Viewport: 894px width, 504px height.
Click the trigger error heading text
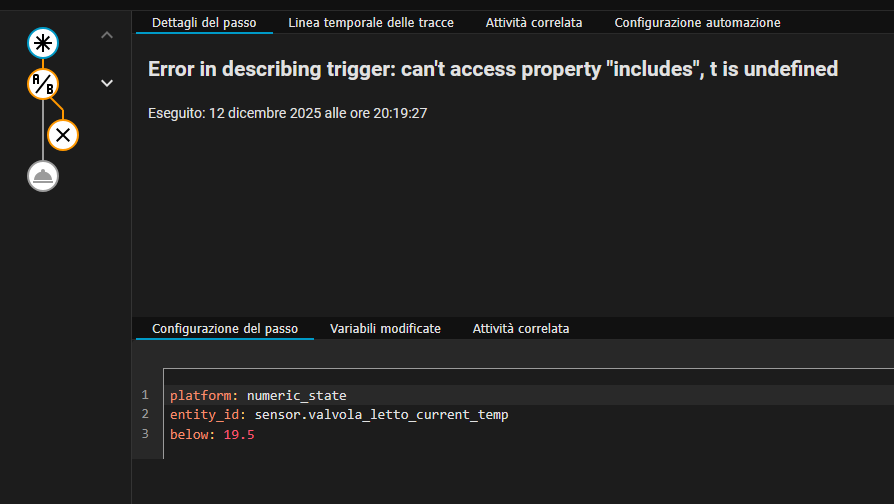pos(493,69)
